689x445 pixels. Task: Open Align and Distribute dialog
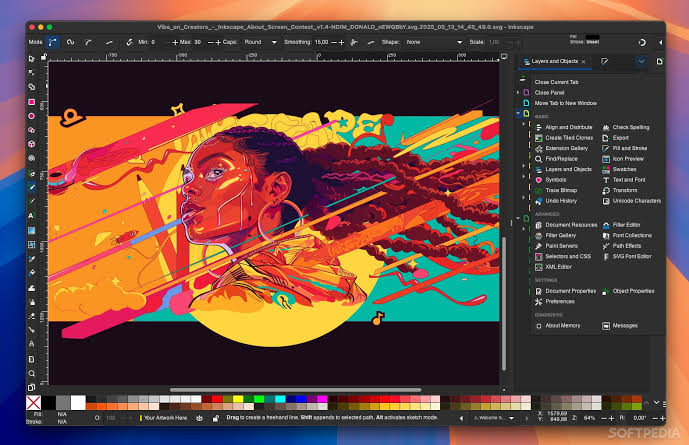pos(564,127)
